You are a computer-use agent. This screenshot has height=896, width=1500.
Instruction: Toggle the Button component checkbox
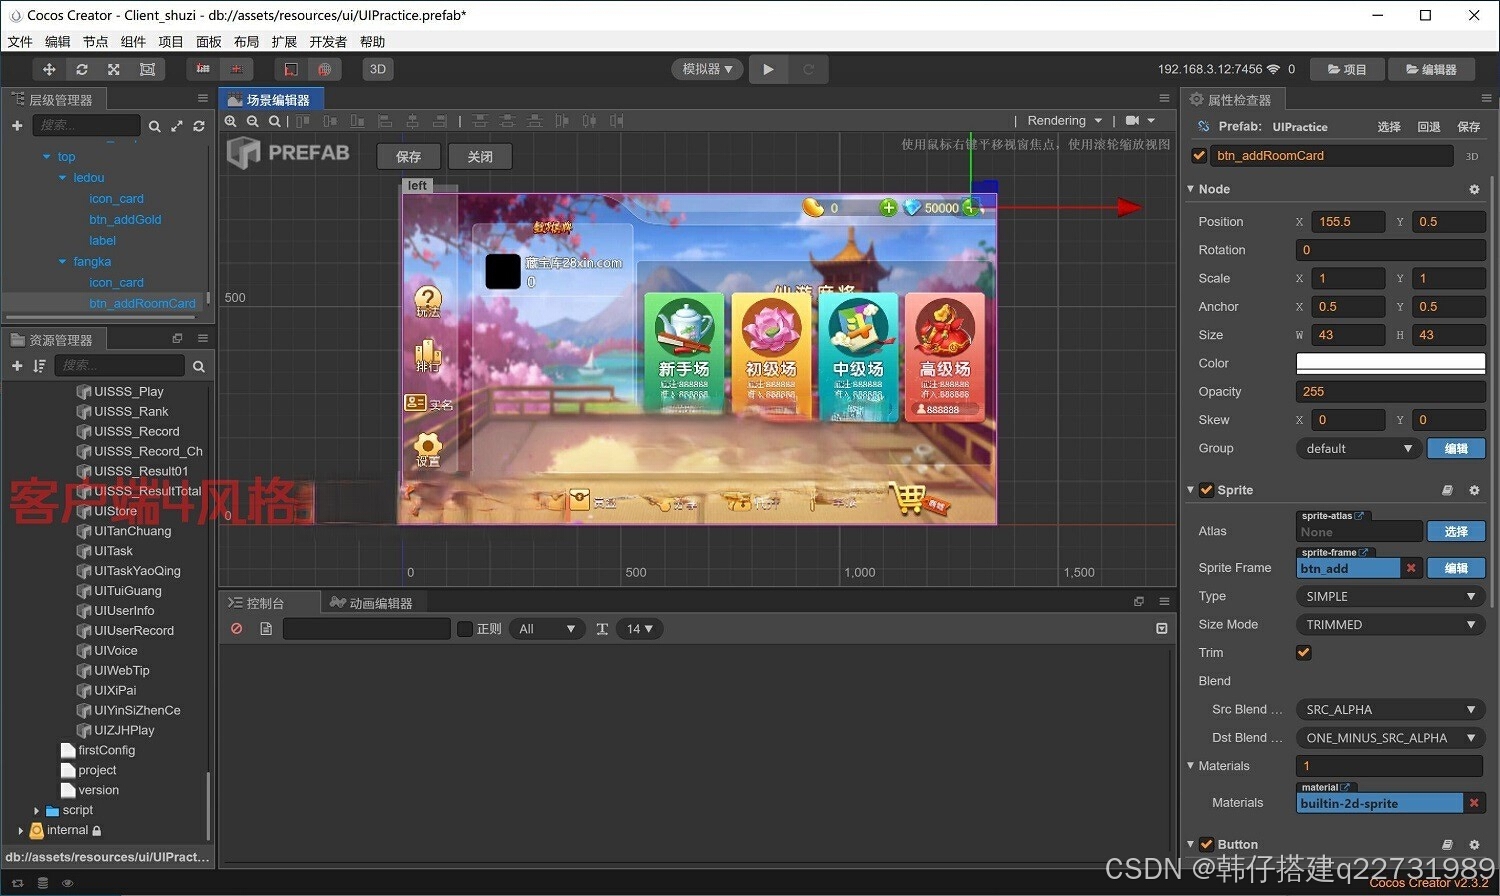pos(1206,845)
